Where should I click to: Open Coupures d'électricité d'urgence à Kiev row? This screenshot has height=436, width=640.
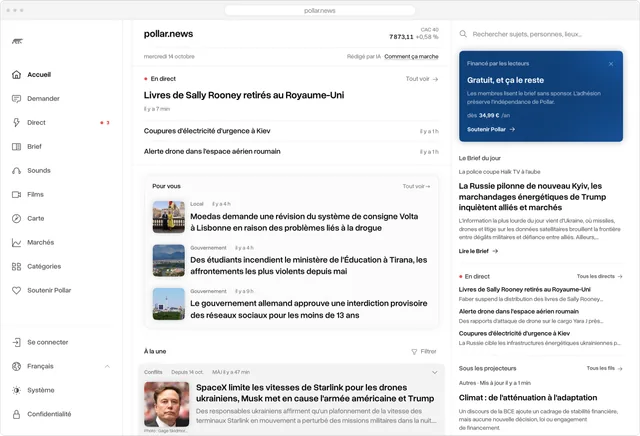pyautogui.click(x=291, y=131)
